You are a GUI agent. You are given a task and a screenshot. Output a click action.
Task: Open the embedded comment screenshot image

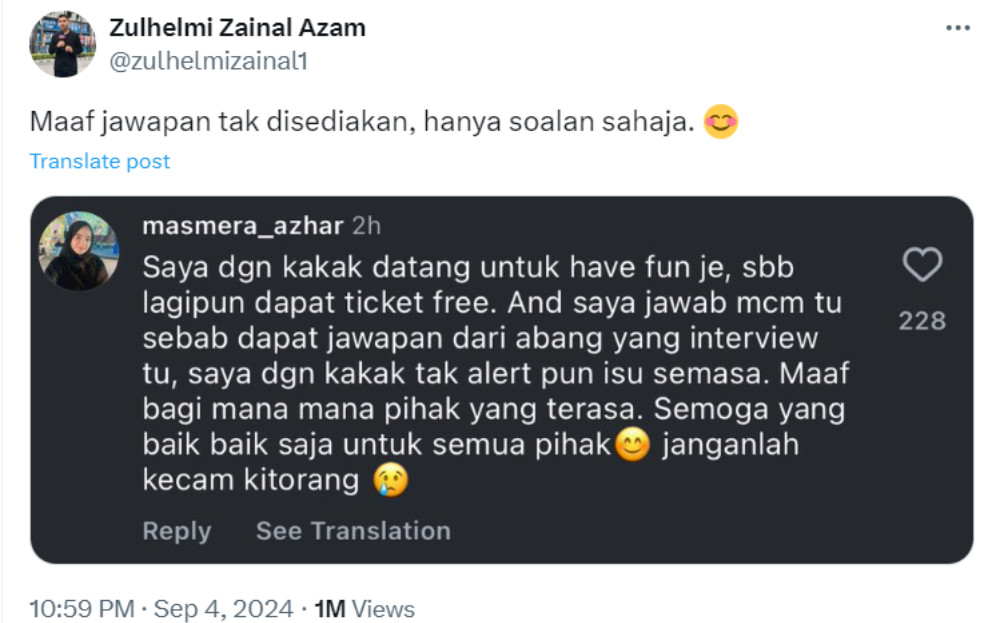point(502,380)
